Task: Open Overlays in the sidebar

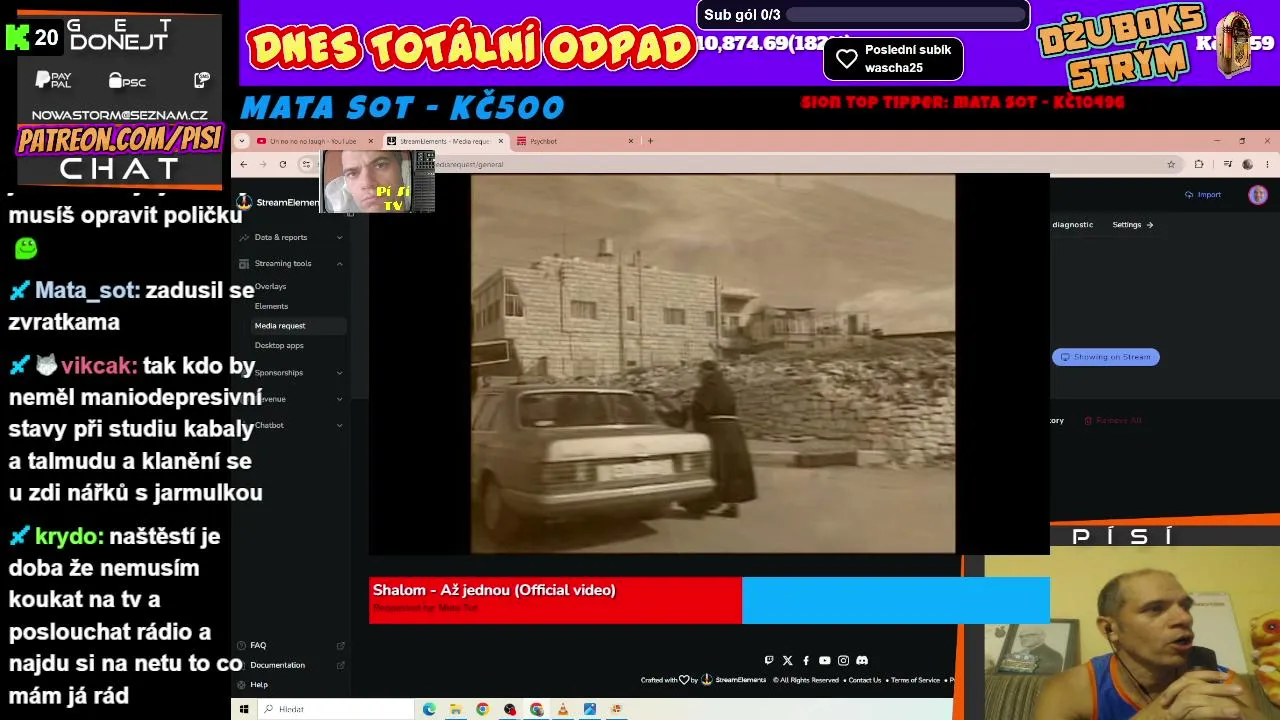Action: [x=270, y=286]
